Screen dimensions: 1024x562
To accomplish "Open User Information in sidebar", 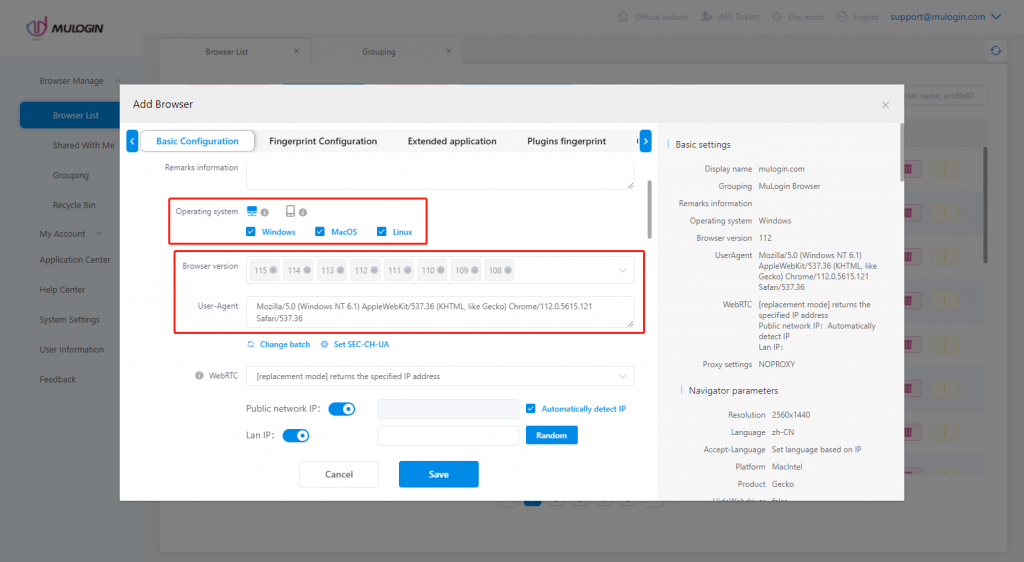I will coord(71,350).
